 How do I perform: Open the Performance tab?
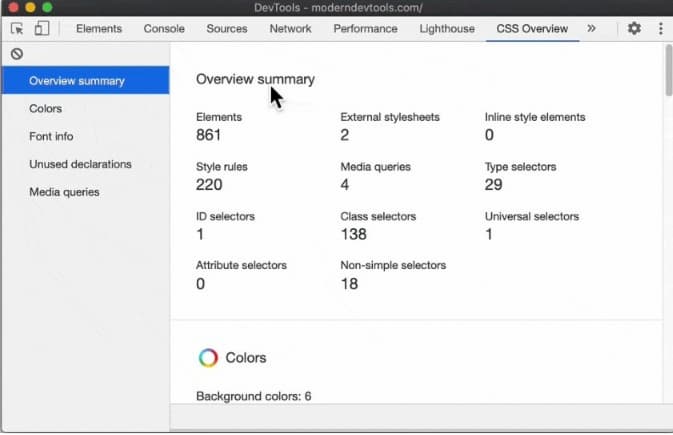(365, 29)
